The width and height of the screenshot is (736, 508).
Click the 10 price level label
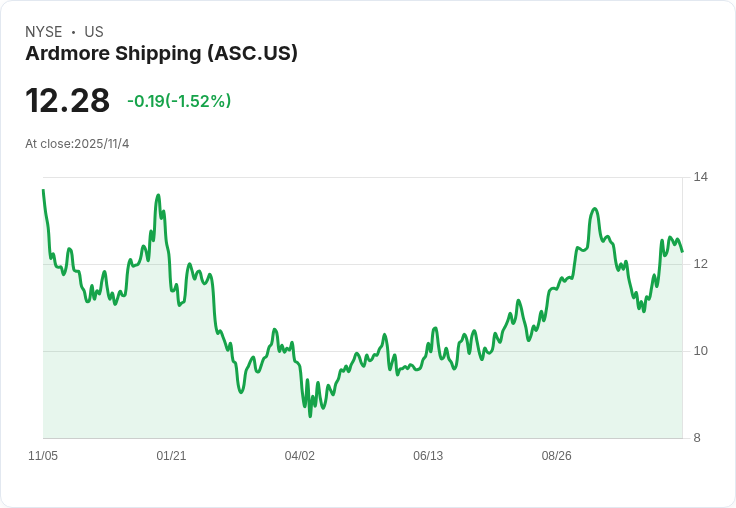pos(700,351)
